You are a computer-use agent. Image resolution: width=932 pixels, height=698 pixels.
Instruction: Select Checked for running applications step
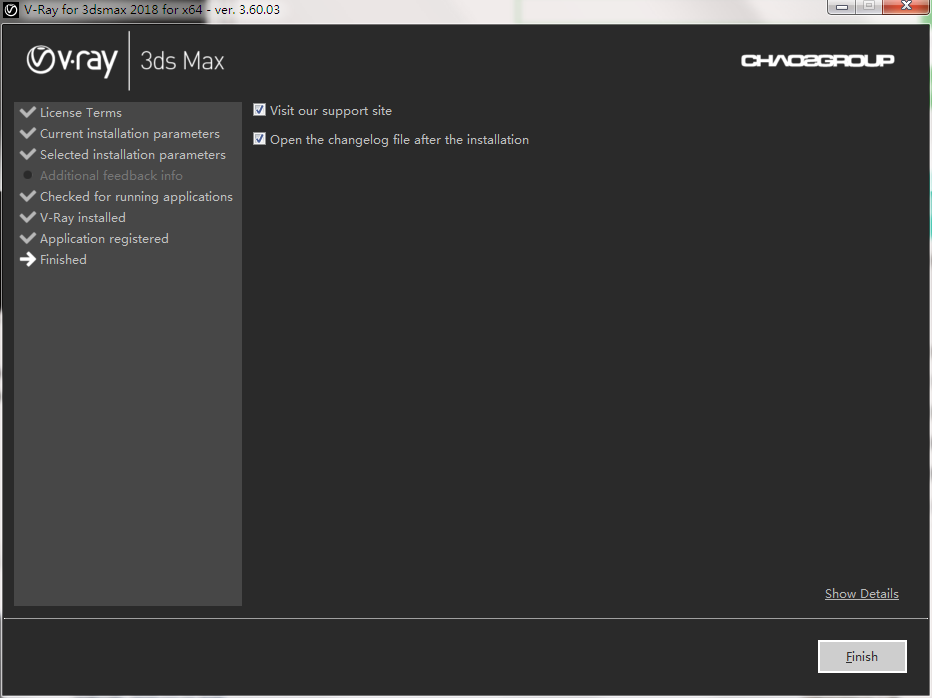pos(136,196)
